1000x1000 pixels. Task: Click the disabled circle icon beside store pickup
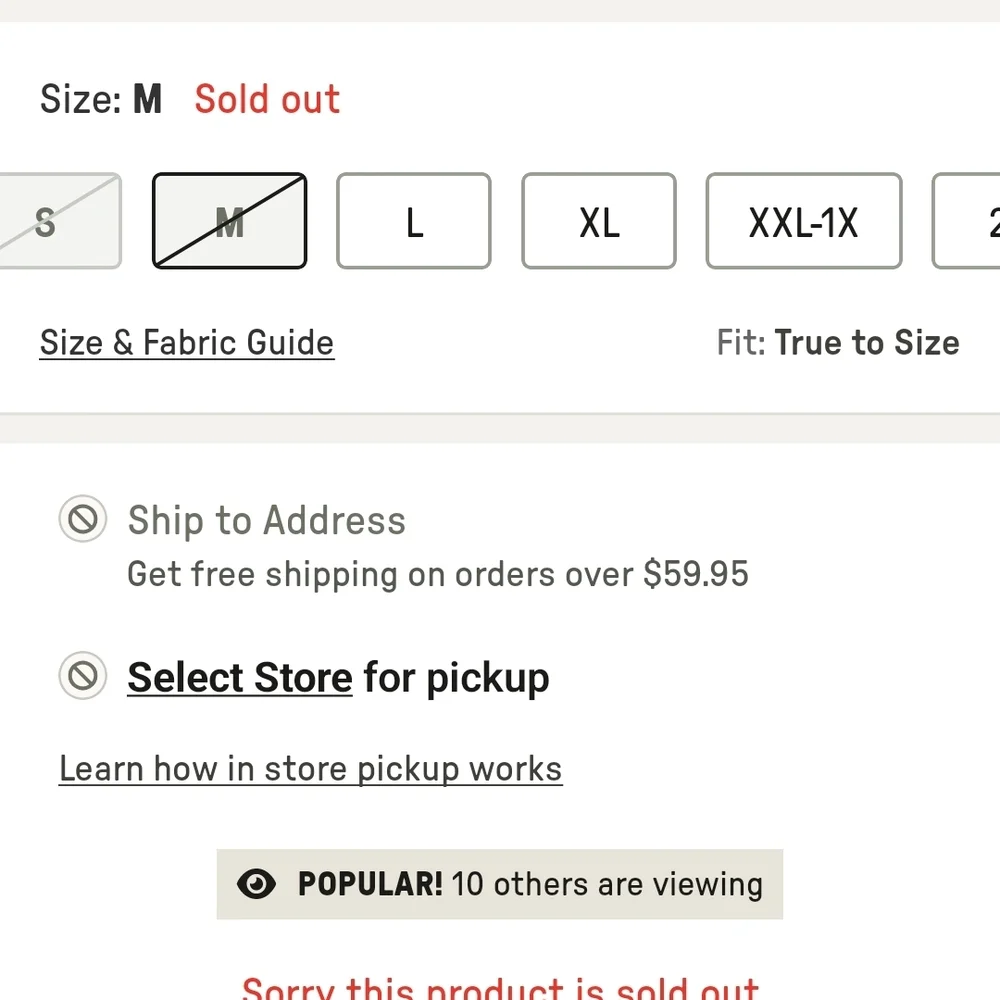coord(83,675)
